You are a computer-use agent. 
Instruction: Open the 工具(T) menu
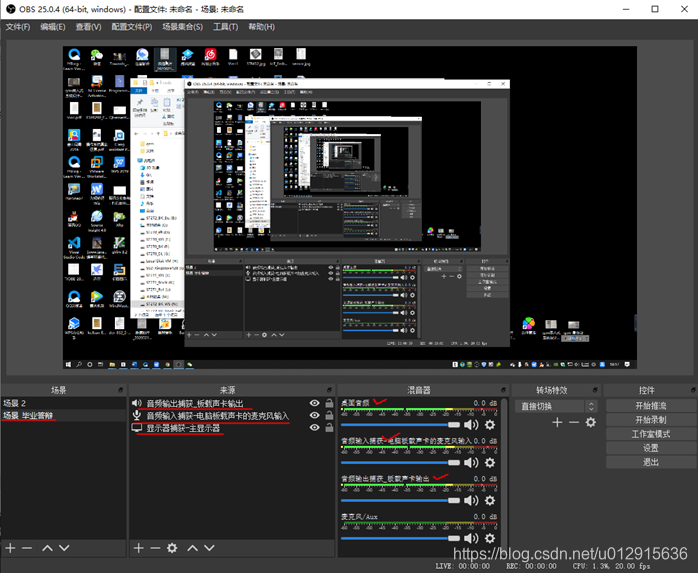(225, 27)
